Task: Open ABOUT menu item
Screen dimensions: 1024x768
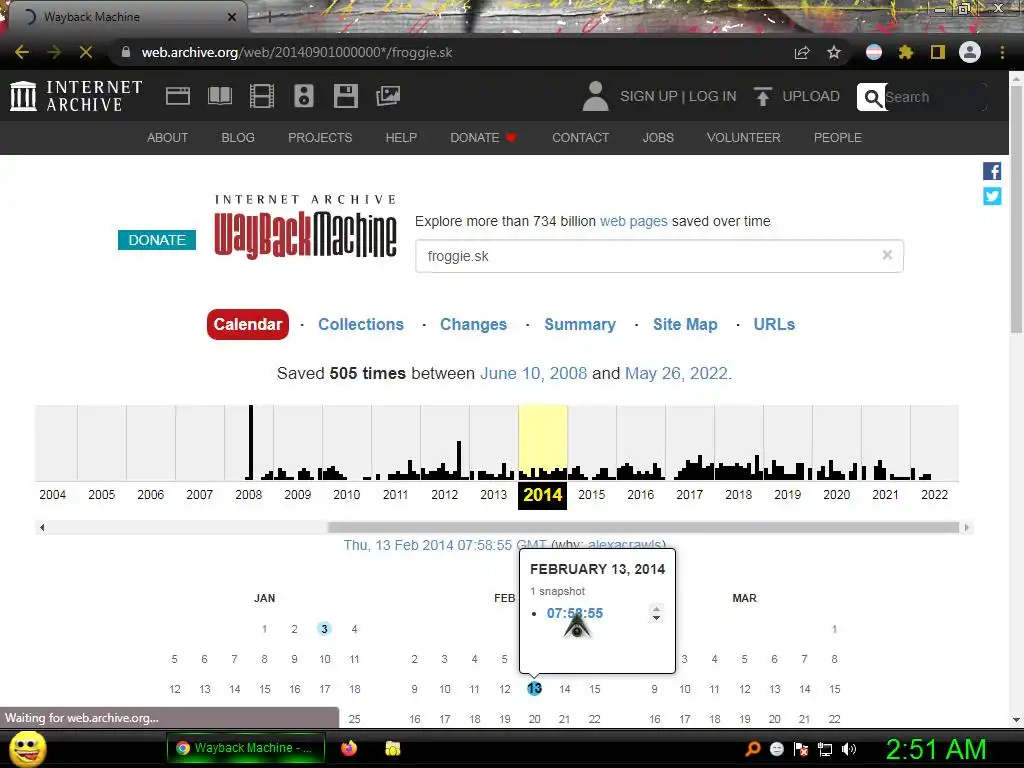Action: (x=167, y=138)
